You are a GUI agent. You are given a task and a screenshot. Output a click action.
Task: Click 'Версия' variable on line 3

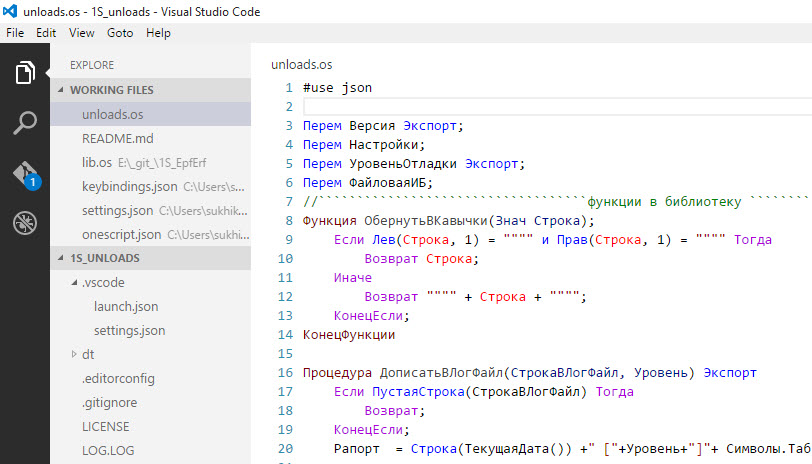tap(372, 126)
